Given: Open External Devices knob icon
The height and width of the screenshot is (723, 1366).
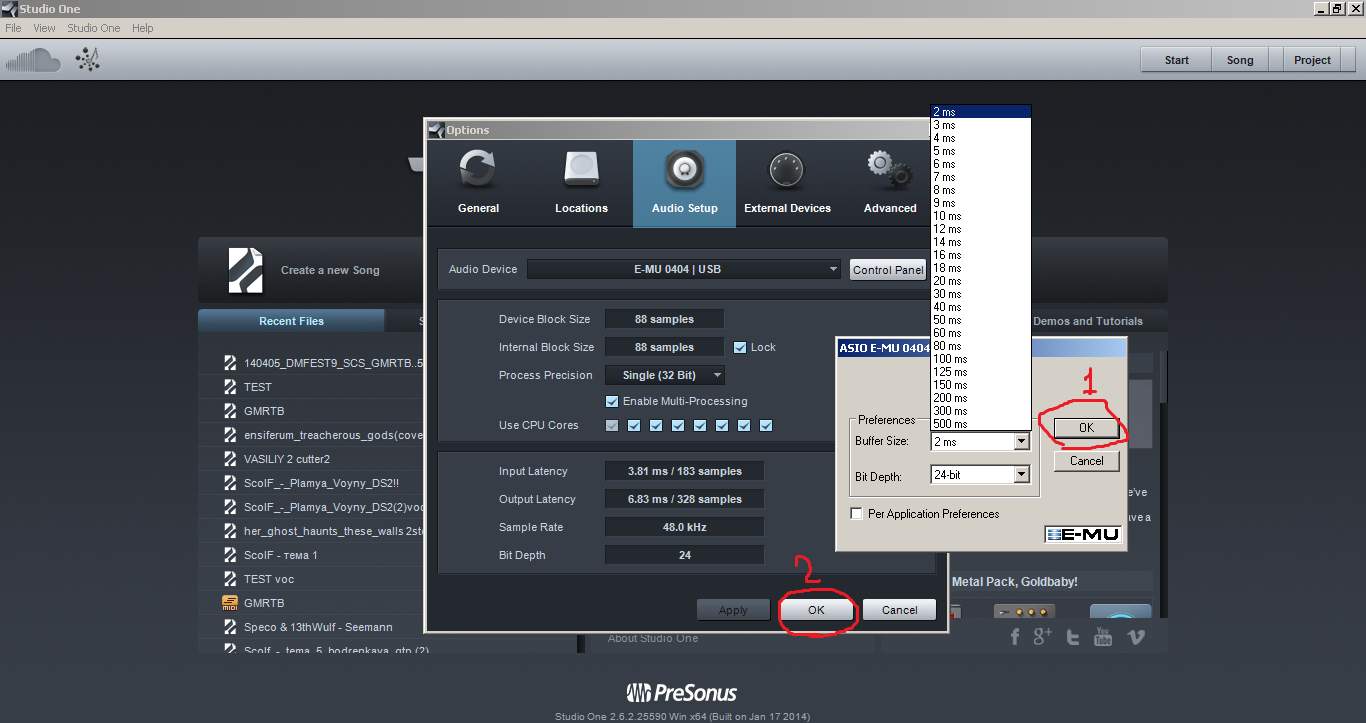Looking at the screenshot, I should [x=787, y=170].
